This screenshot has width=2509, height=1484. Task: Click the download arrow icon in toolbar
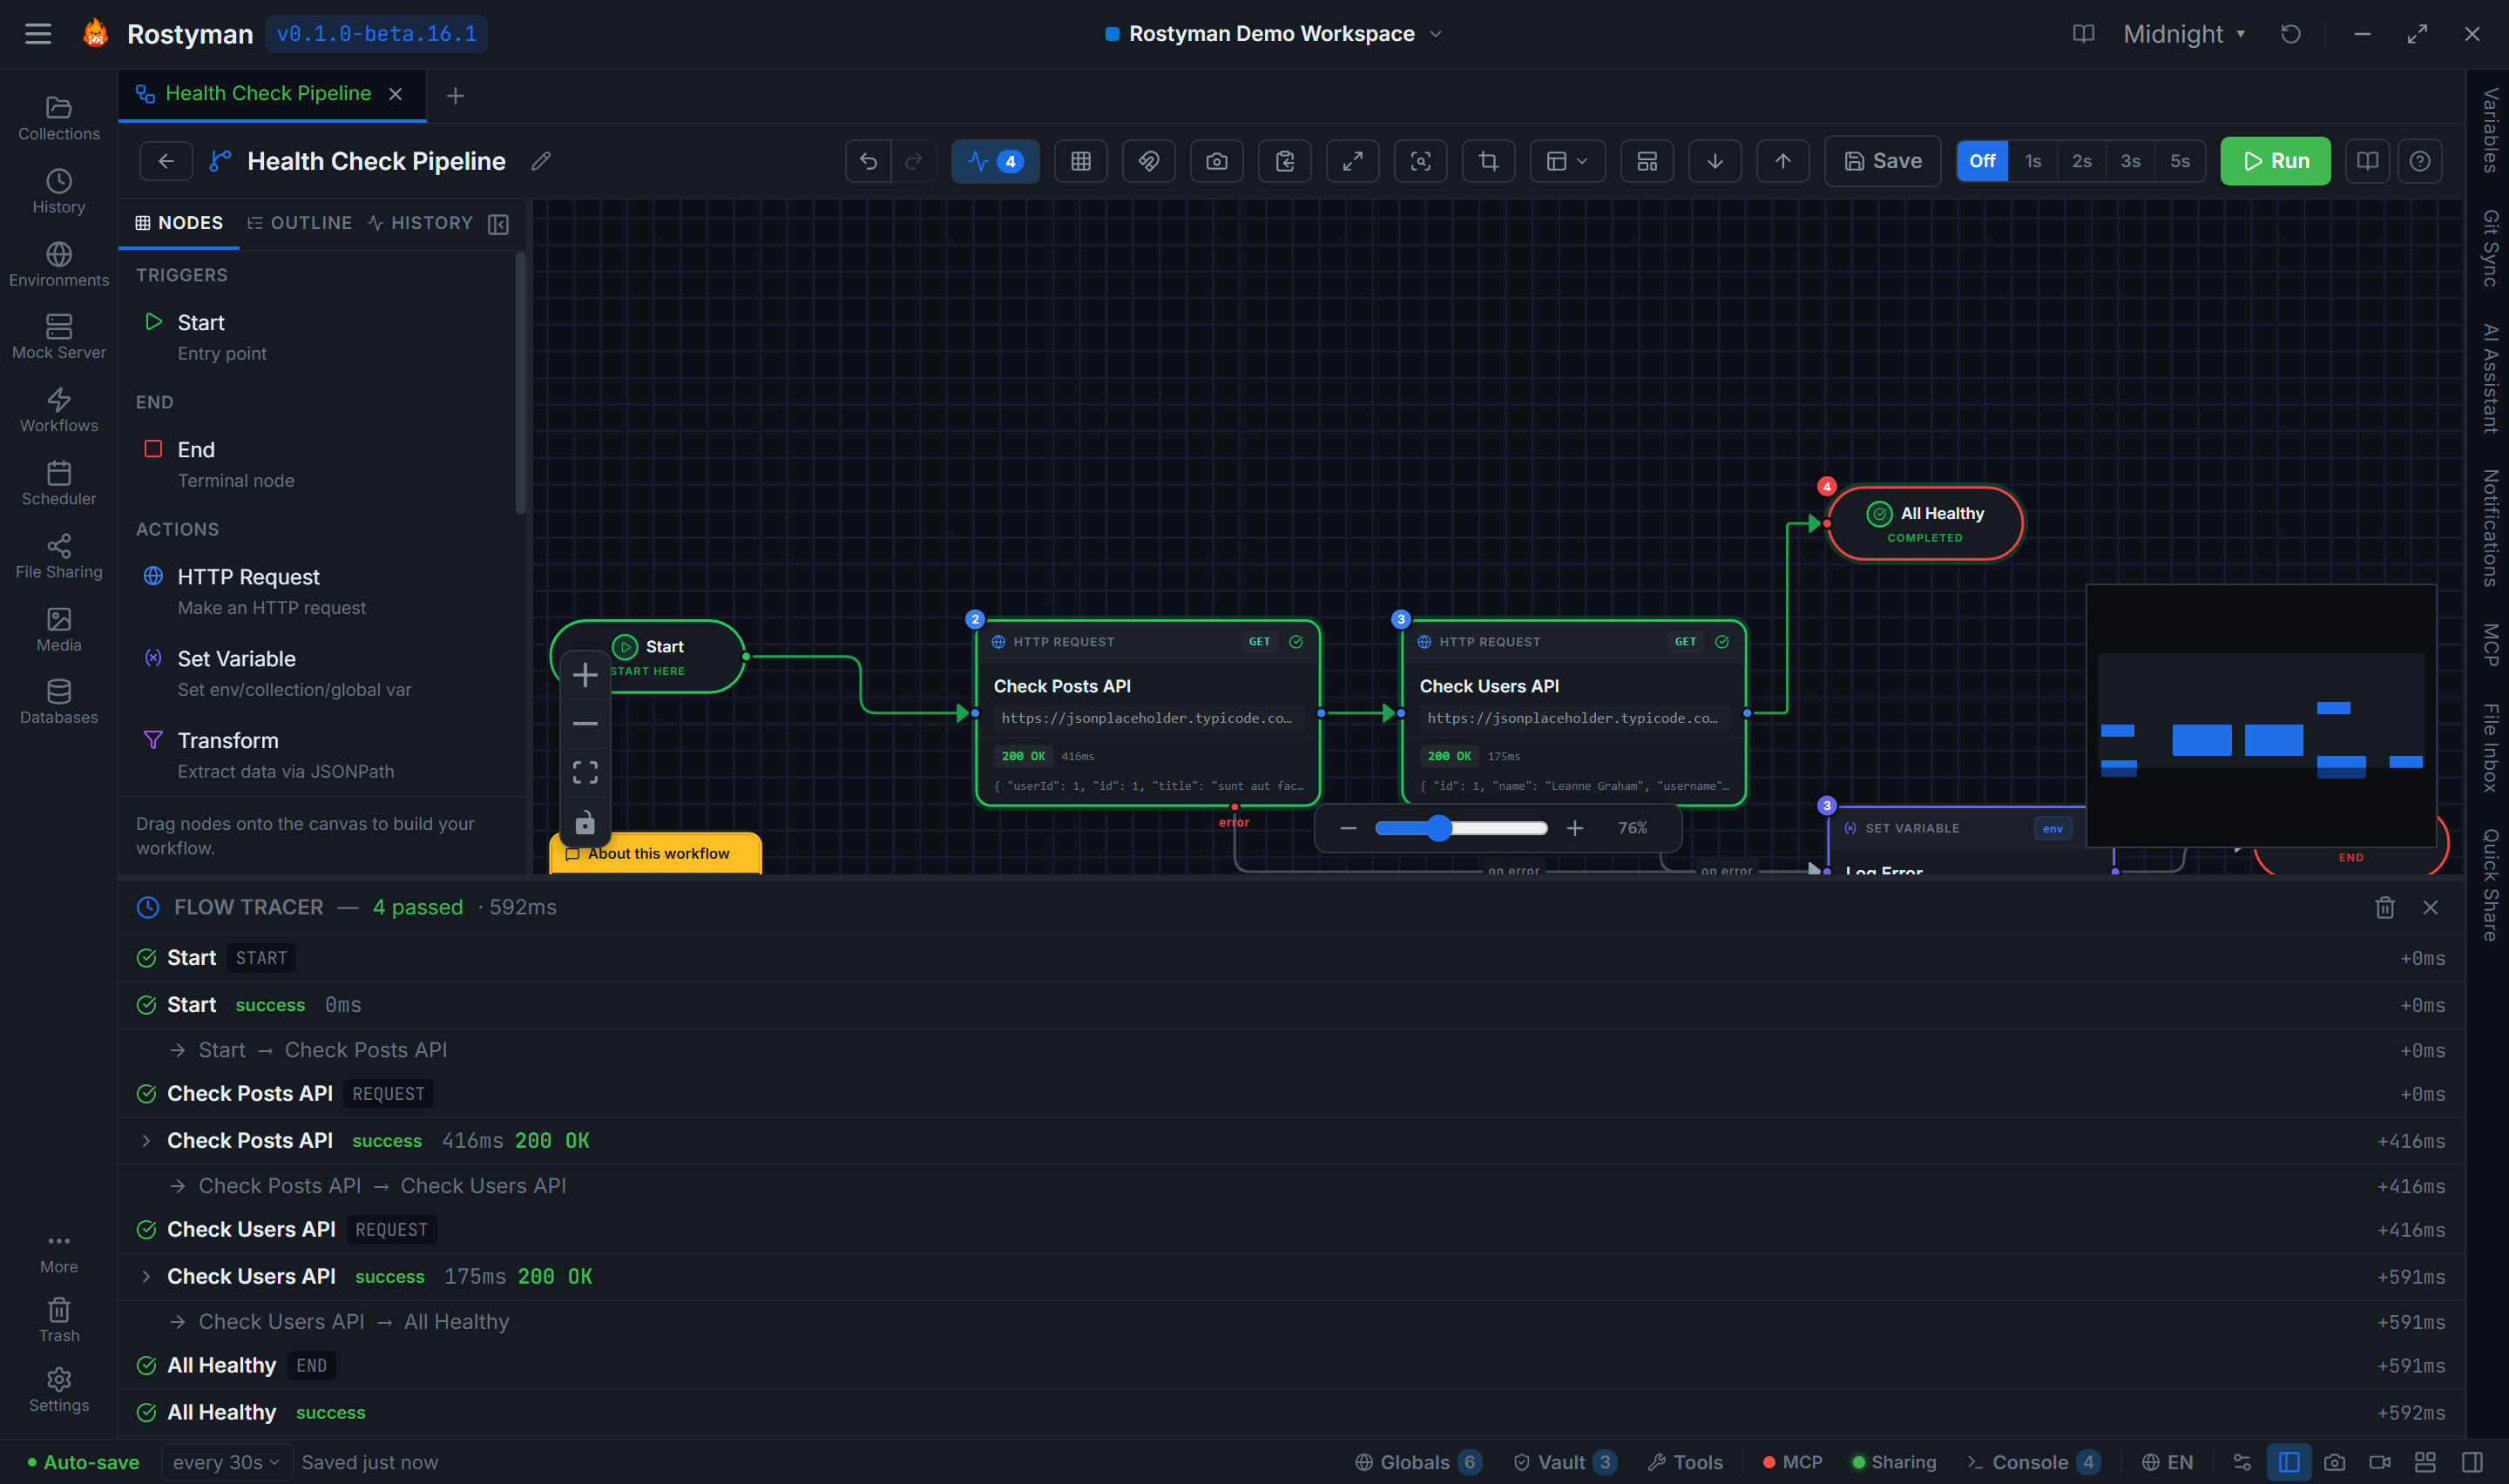(x=1715, y=161)
